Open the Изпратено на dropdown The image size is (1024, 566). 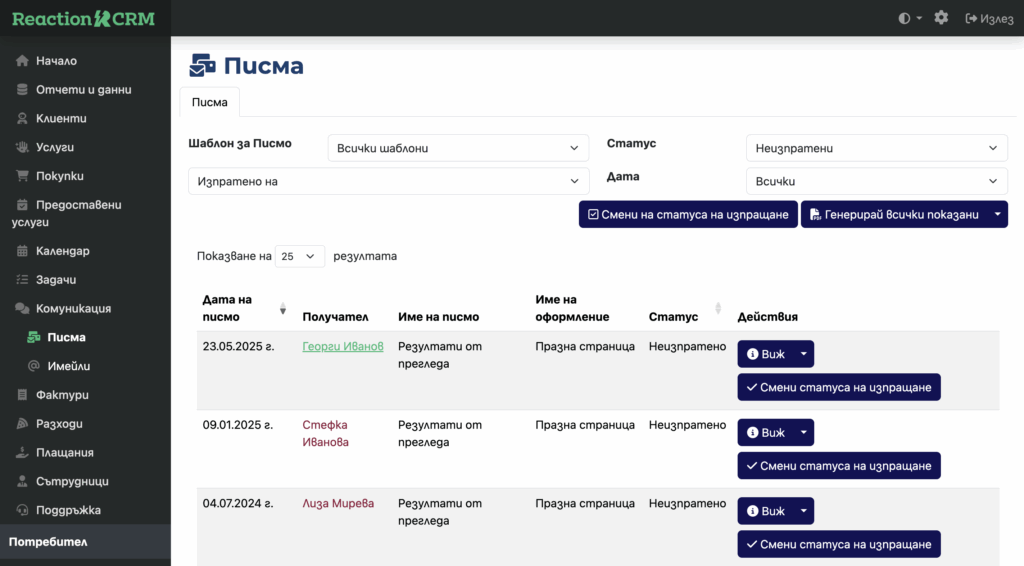tap(388, 181)
